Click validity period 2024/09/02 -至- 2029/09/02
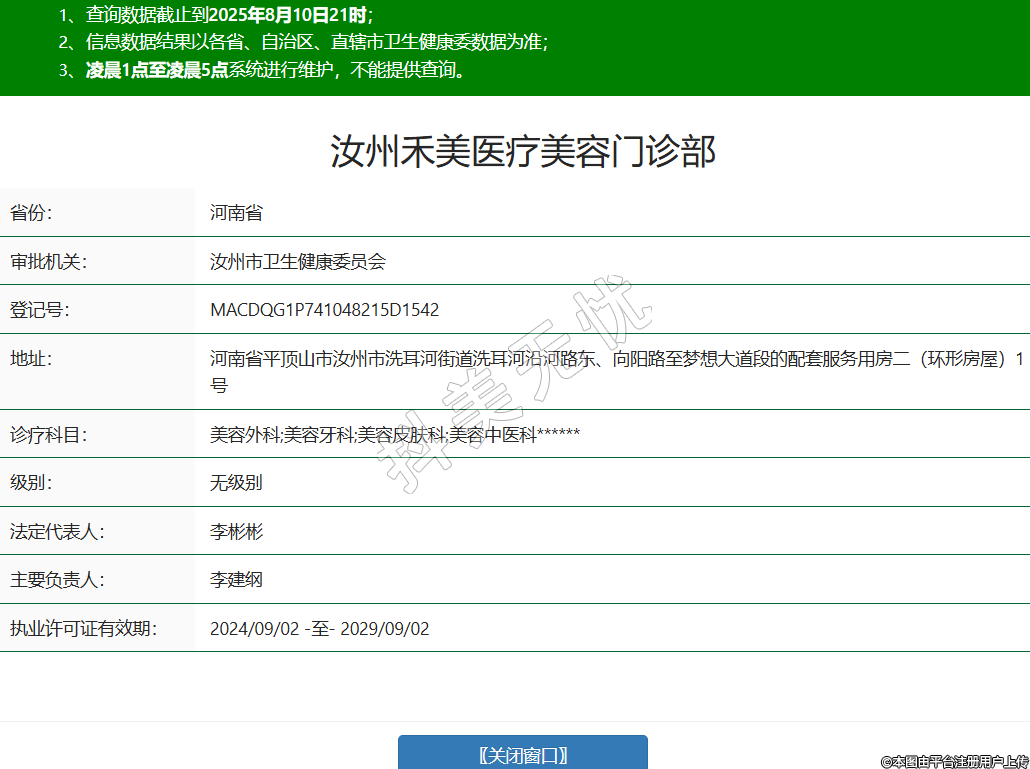Viewport: 1030px width, 769px height. pos(319,629)
